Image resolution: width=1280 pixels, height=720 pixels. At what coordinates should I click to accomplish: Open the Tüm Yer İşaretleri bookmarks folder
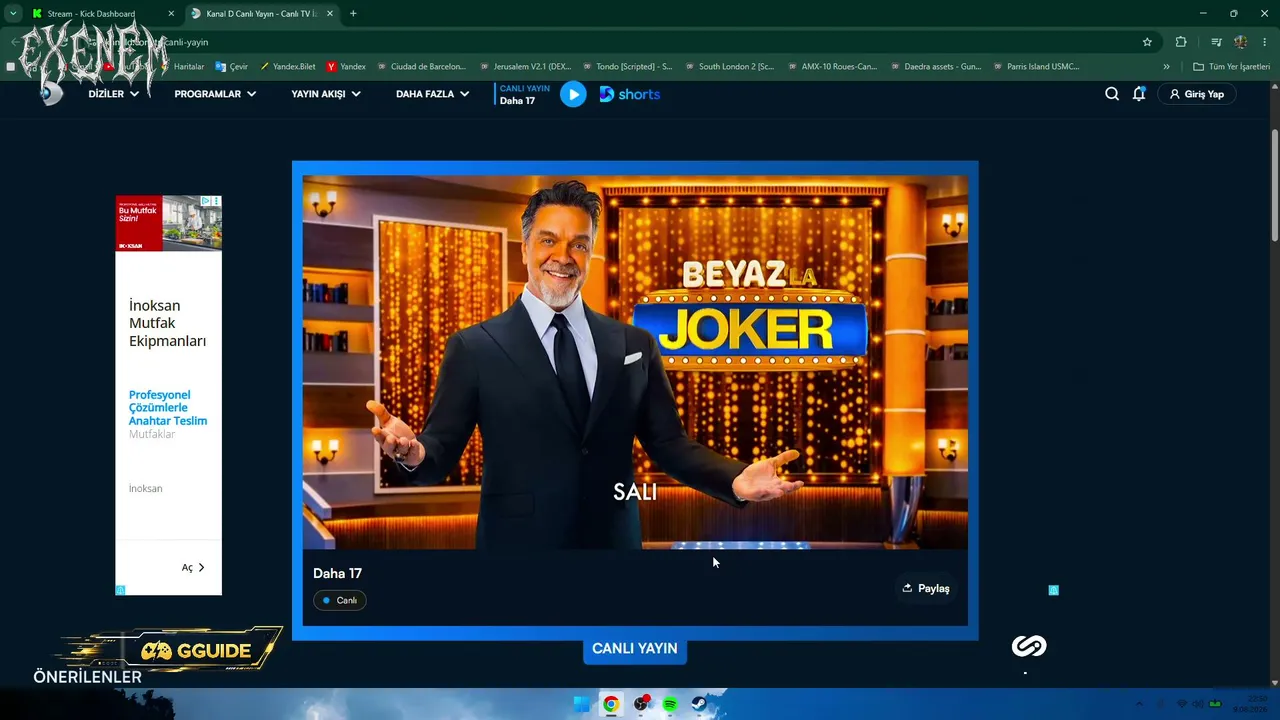tap(1230, 67)
